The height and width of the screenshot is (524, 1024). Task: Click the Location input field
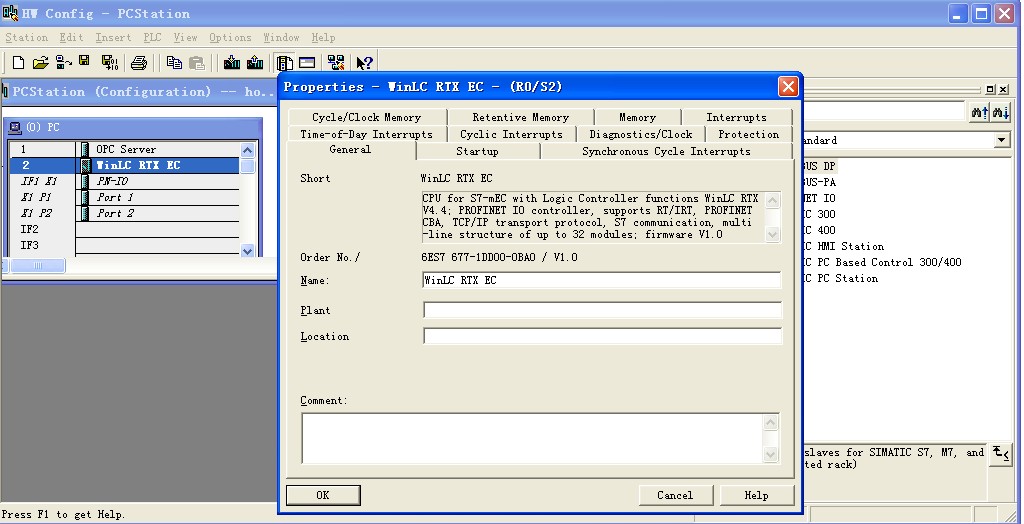click(x=601, y=336)
